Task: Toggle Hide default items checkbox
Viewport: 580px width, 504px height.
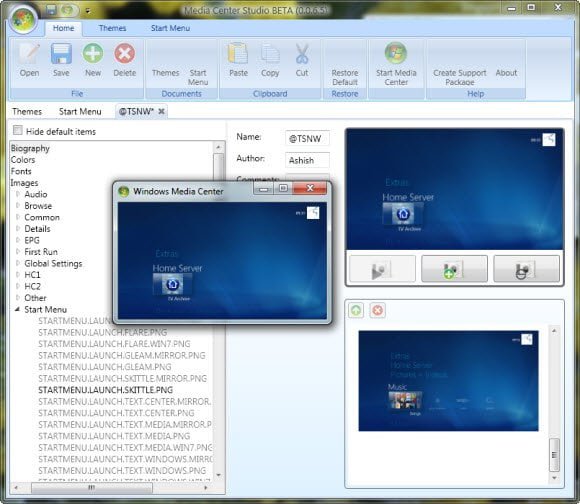Action: [x=17, y=130]
